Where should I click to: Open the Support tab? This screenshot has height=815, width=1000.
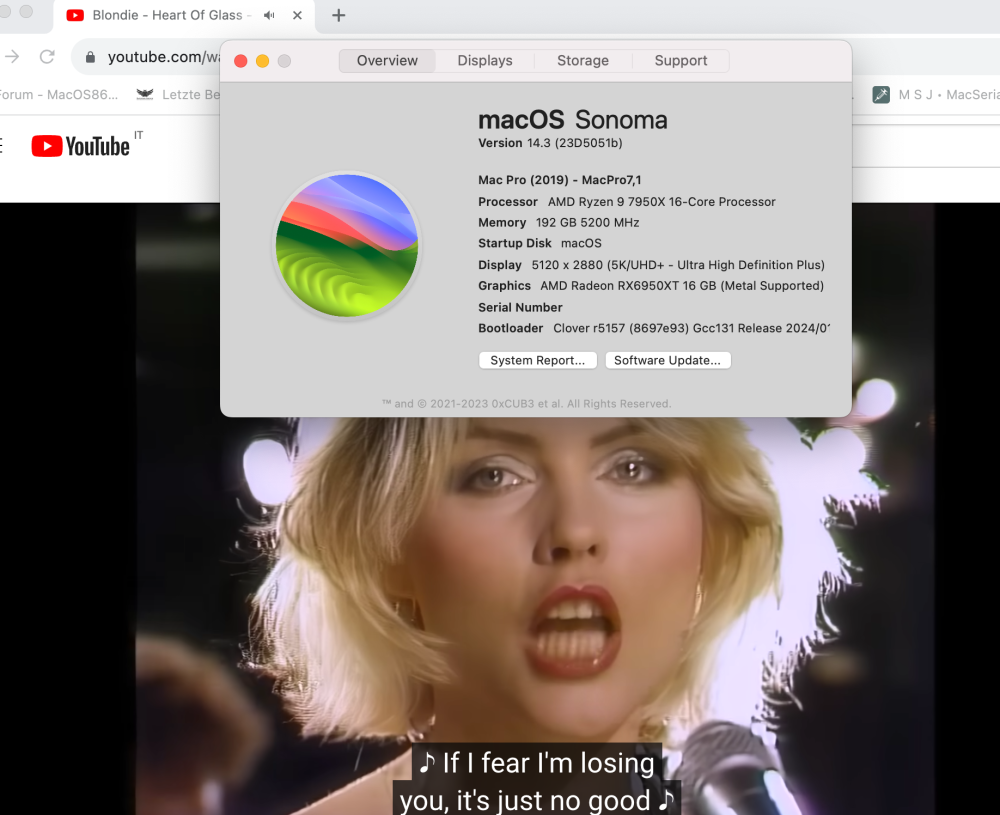point(680,61)
